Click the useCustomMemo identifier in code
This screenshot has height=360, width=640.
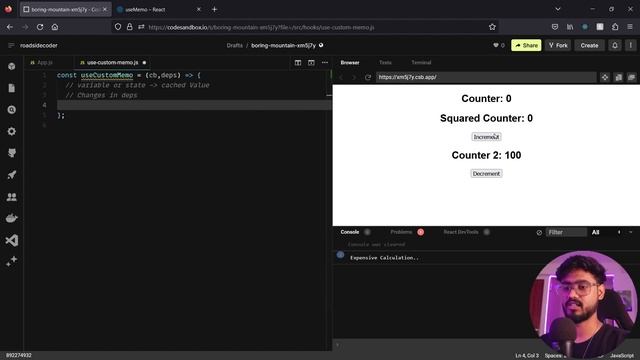107,75
